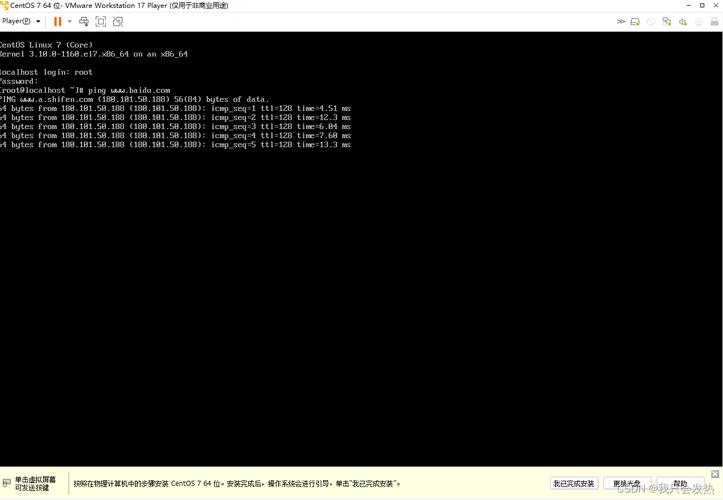Pause the virtual machine with orange pause icon
Image resolution: width=723 pixels, height=500 pixels.
58,22
